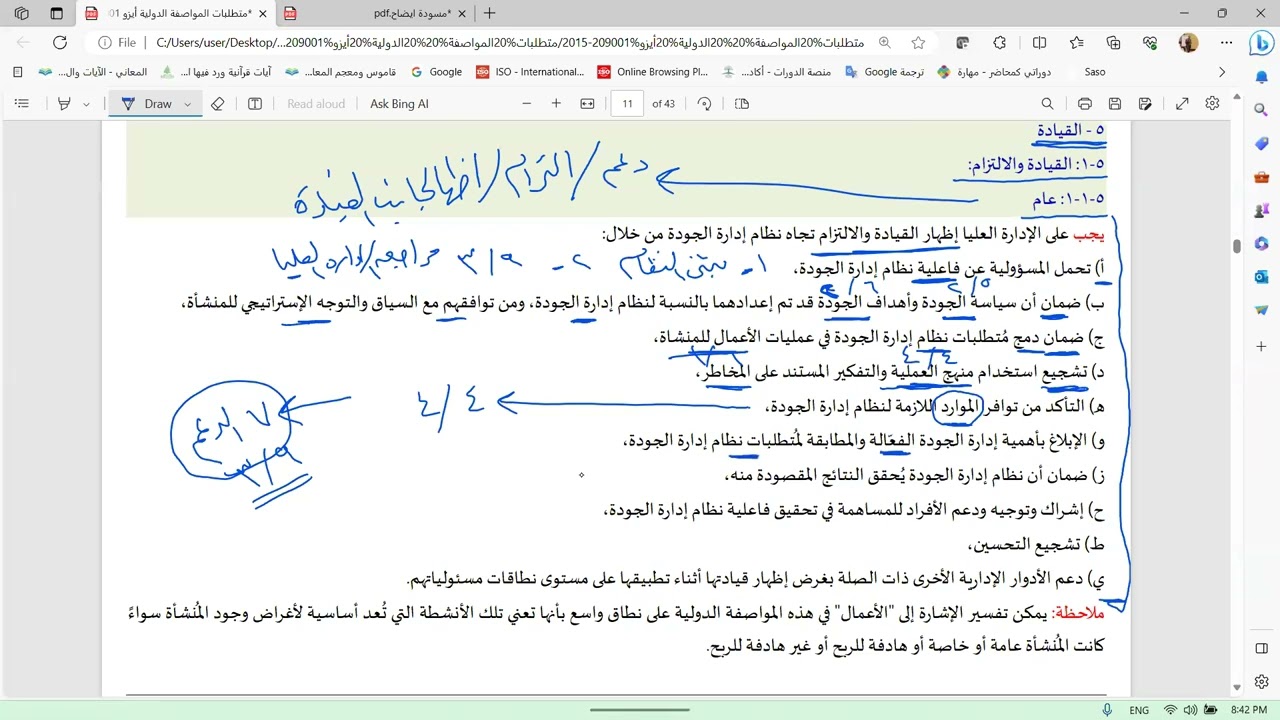Refresh the current page

(x=60, y=43)
